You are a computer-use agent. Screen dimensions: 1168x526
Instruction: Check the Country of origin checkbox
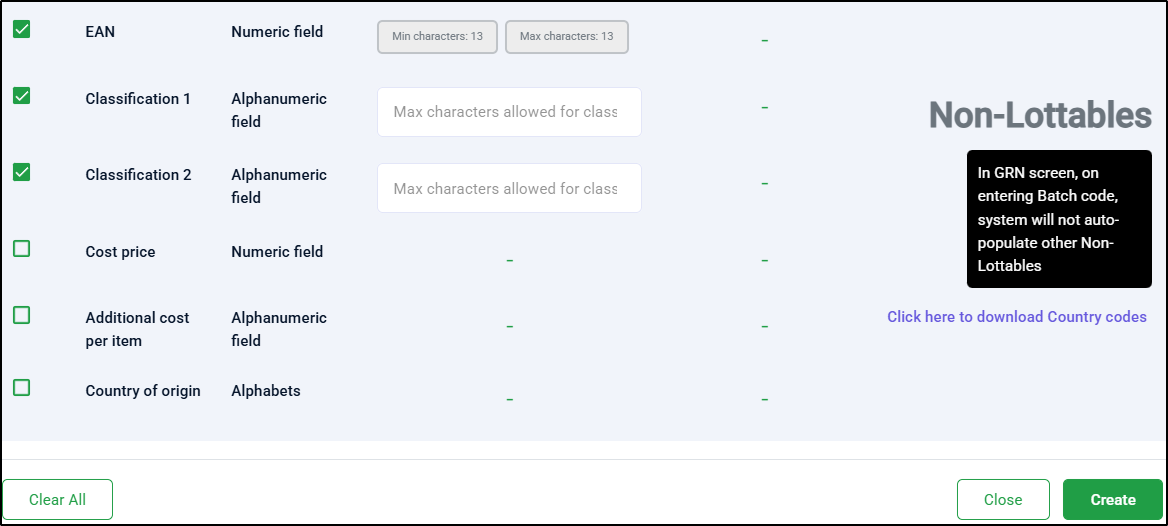tap(21, 387)
